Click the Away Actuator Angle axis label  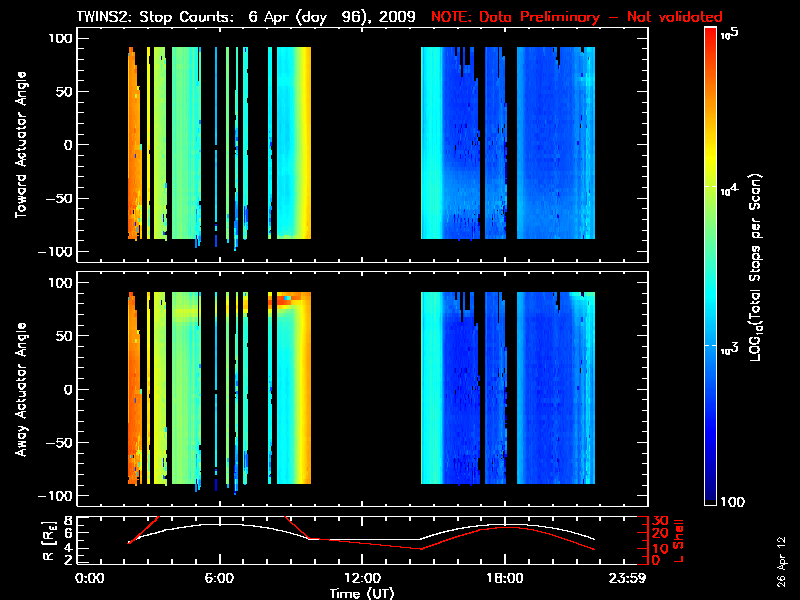[x=19, y=390]
